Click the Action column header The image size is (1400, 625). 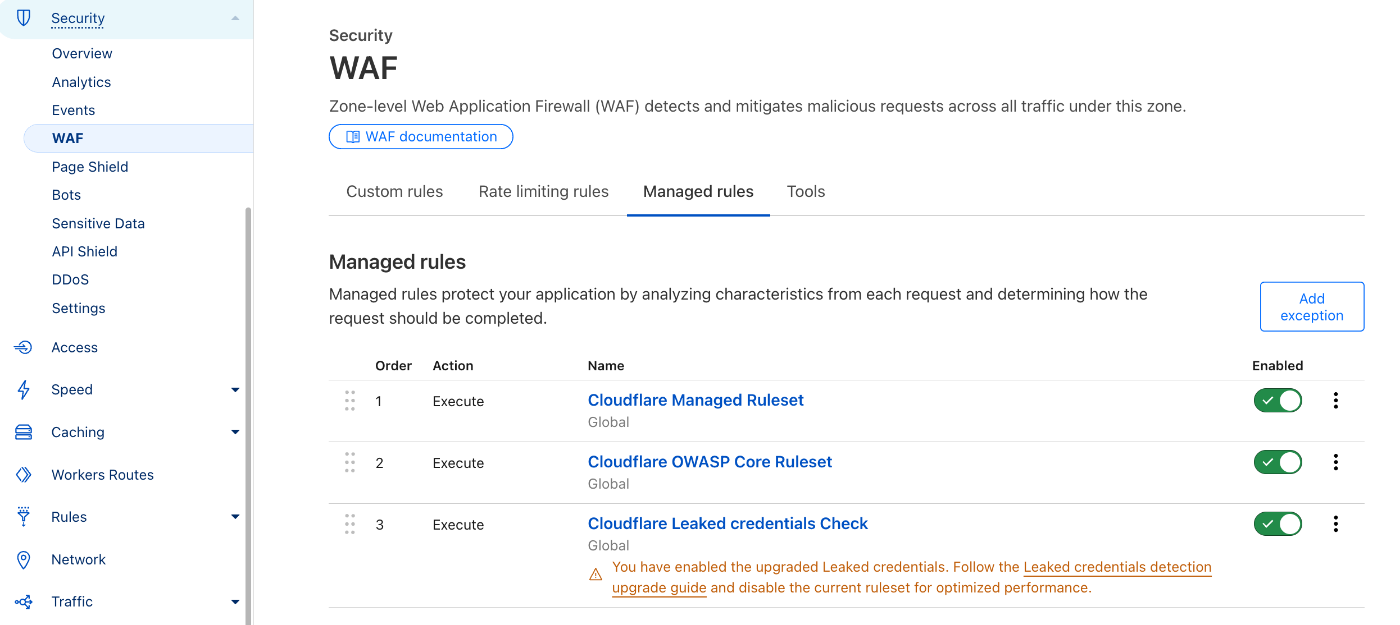(453, 366)
